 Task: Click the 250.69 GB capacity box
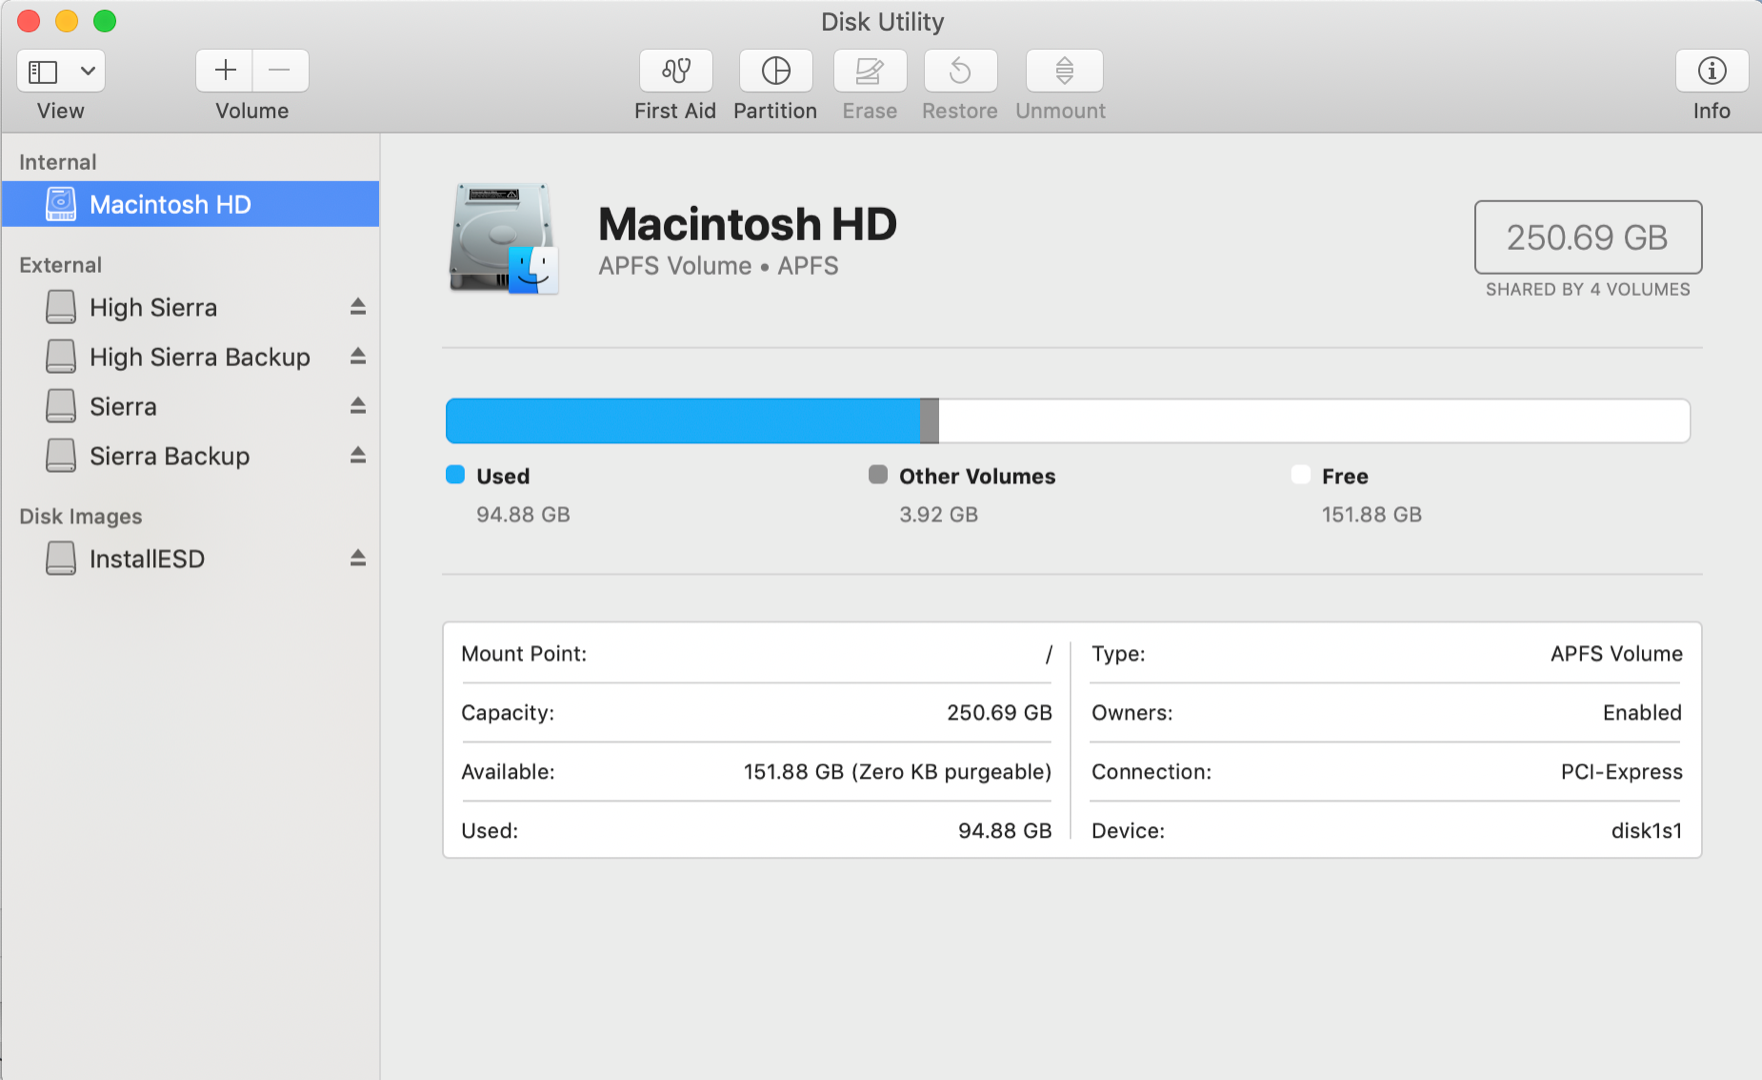pyautogui.click(x=1587, y=237)
